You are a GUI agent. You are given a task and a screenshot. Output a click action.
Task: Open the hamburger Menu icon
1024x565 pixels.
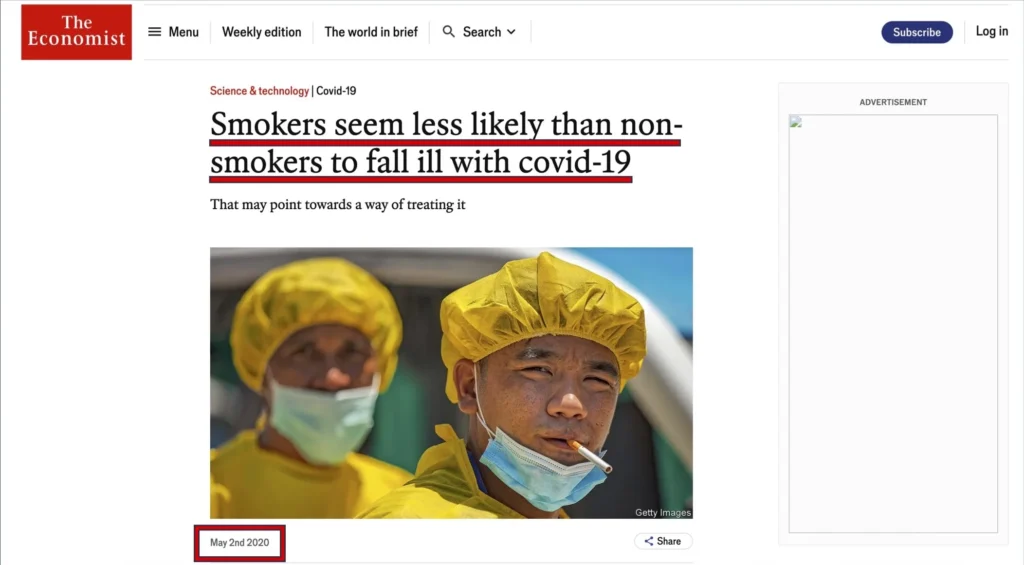click(154, 31)
